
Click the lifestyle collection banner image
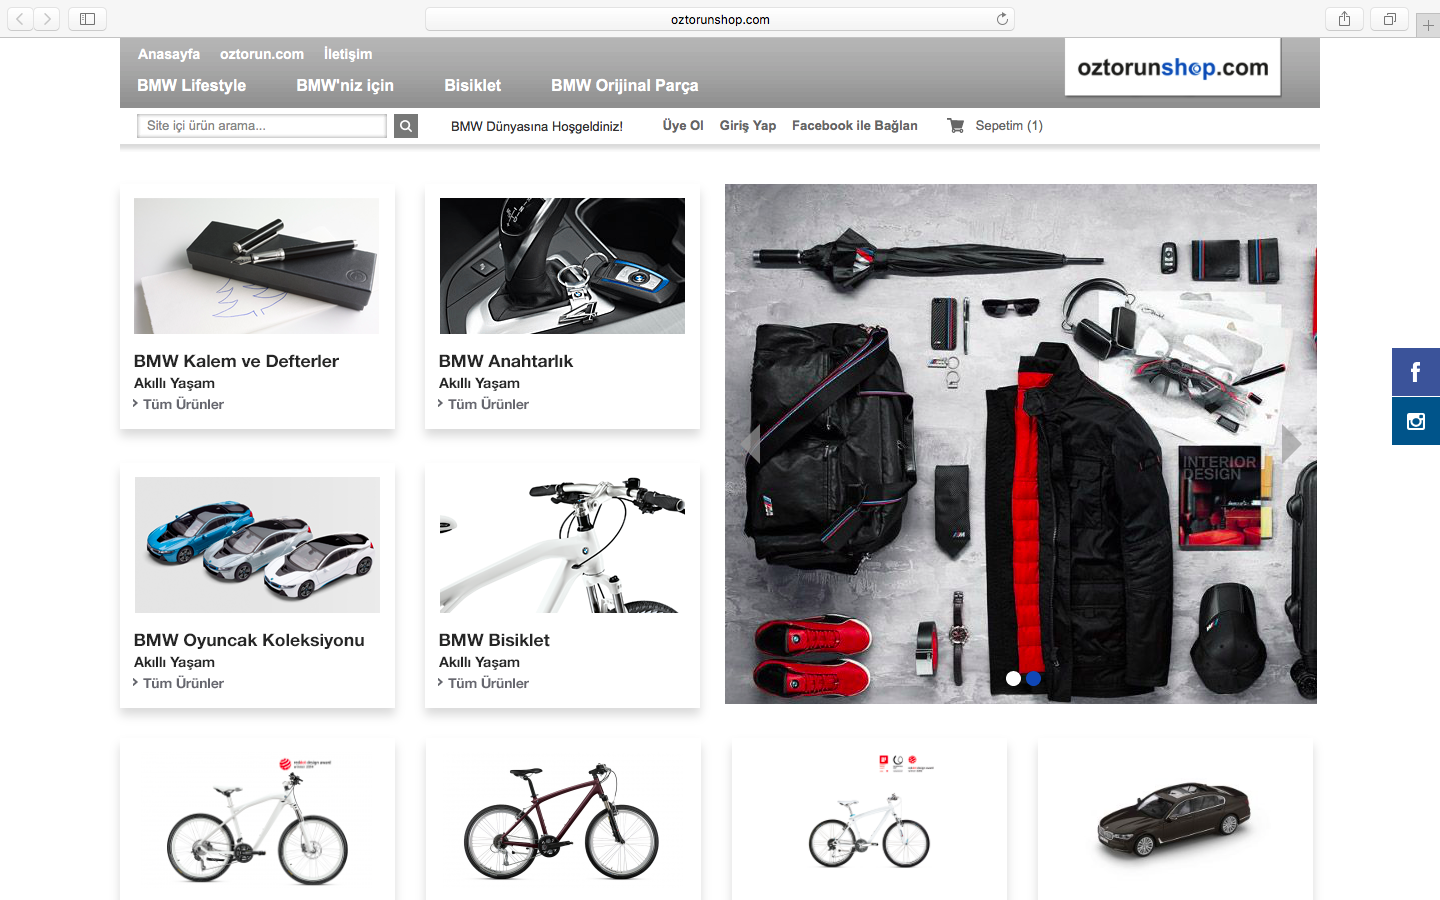(x=1021, y=444)
